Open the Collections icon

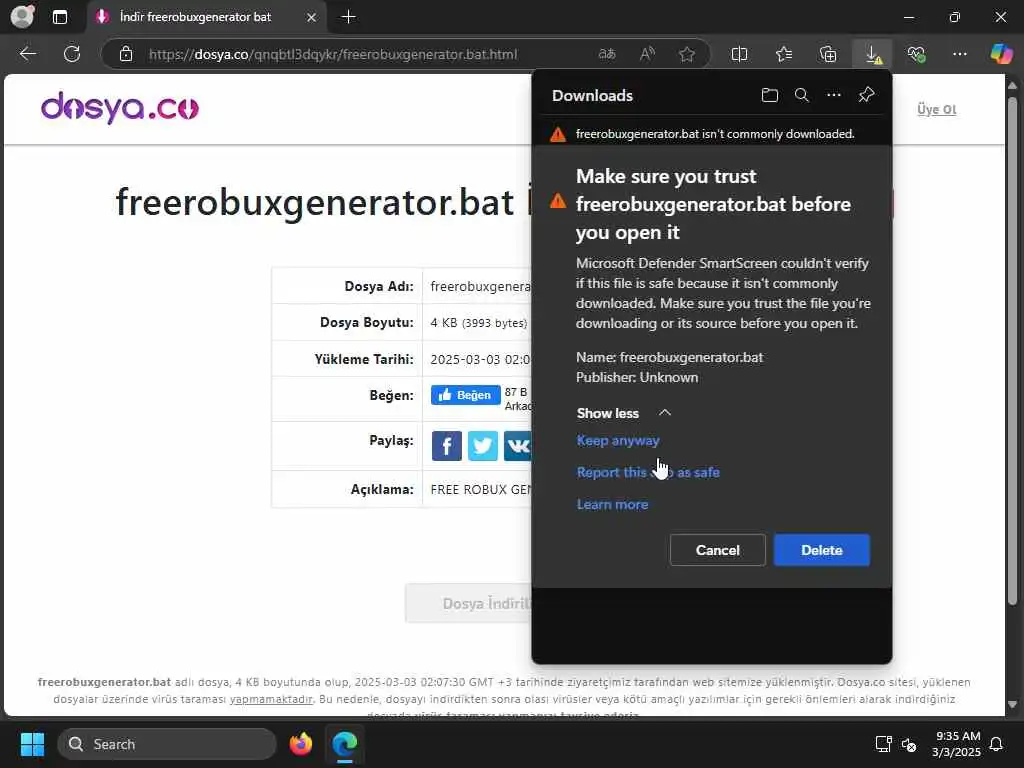point(827,54)
